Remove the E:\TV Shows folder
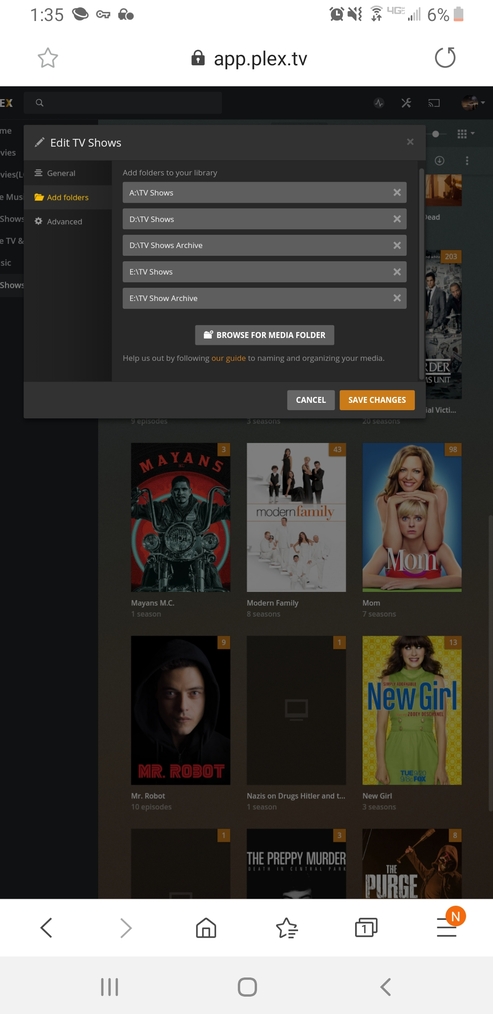The image size is (493, 1014). (x=397, y=272)
